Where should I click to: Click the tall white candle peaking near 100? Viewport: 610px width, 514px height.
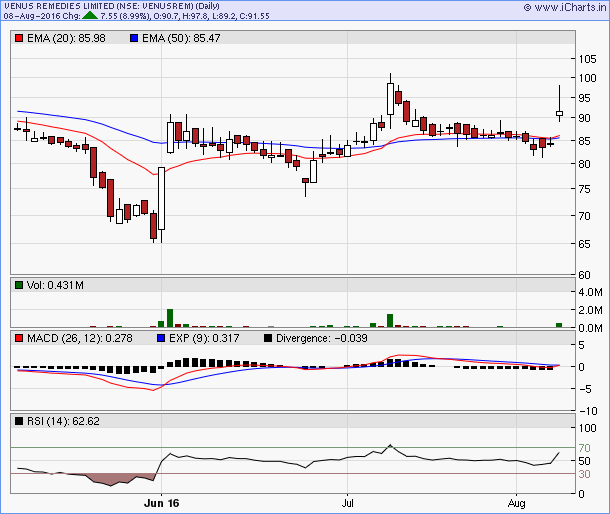coord(390,99)
